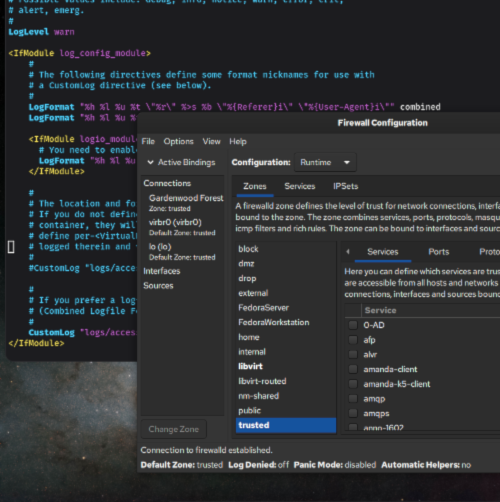Open the File menu

pos(148,141)
